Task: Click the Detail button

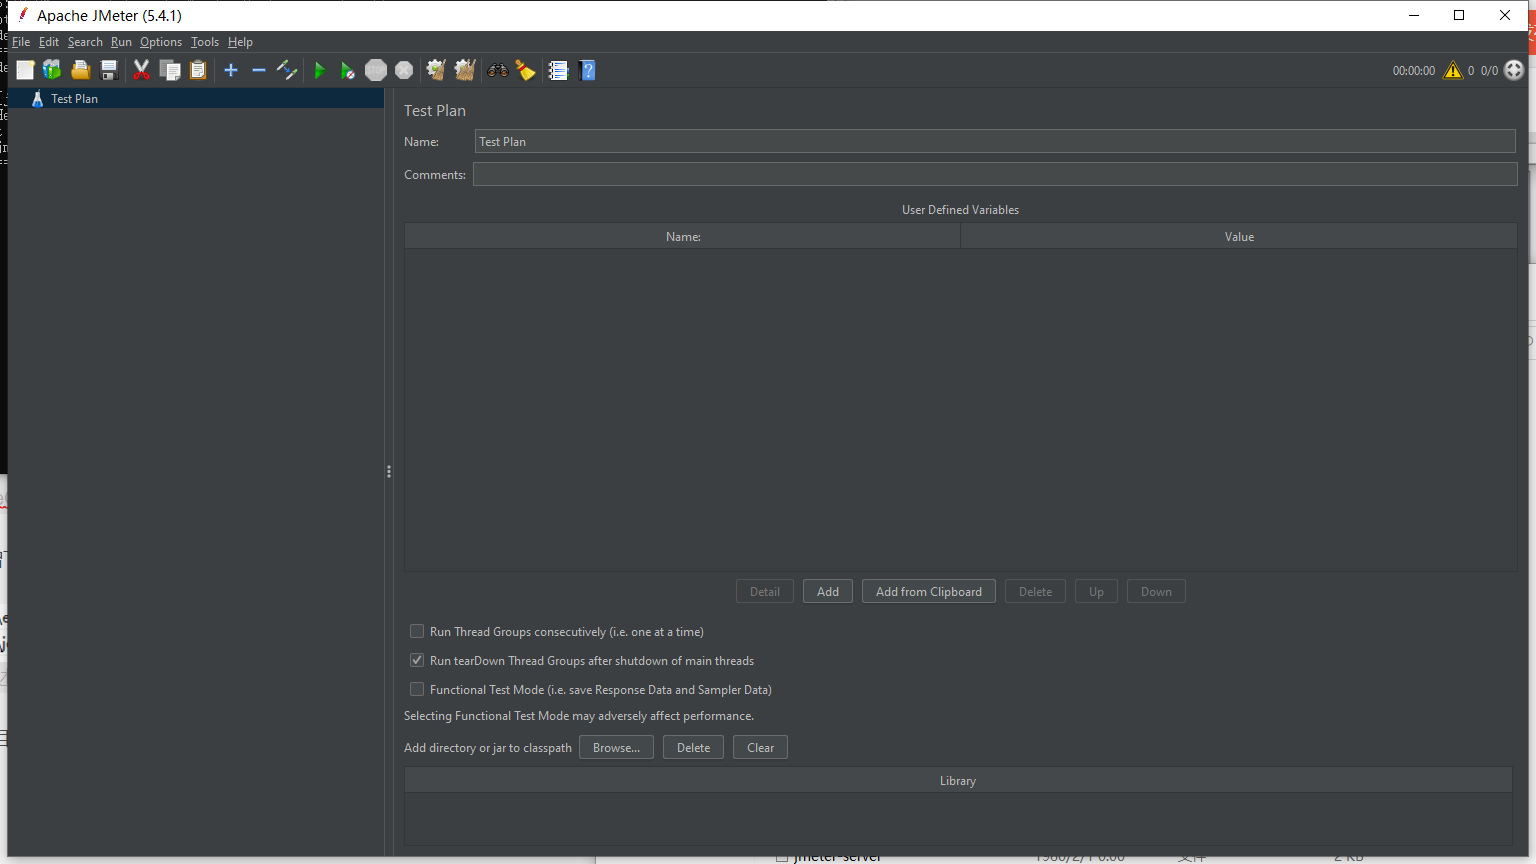Action: click(x=765, y=592)
